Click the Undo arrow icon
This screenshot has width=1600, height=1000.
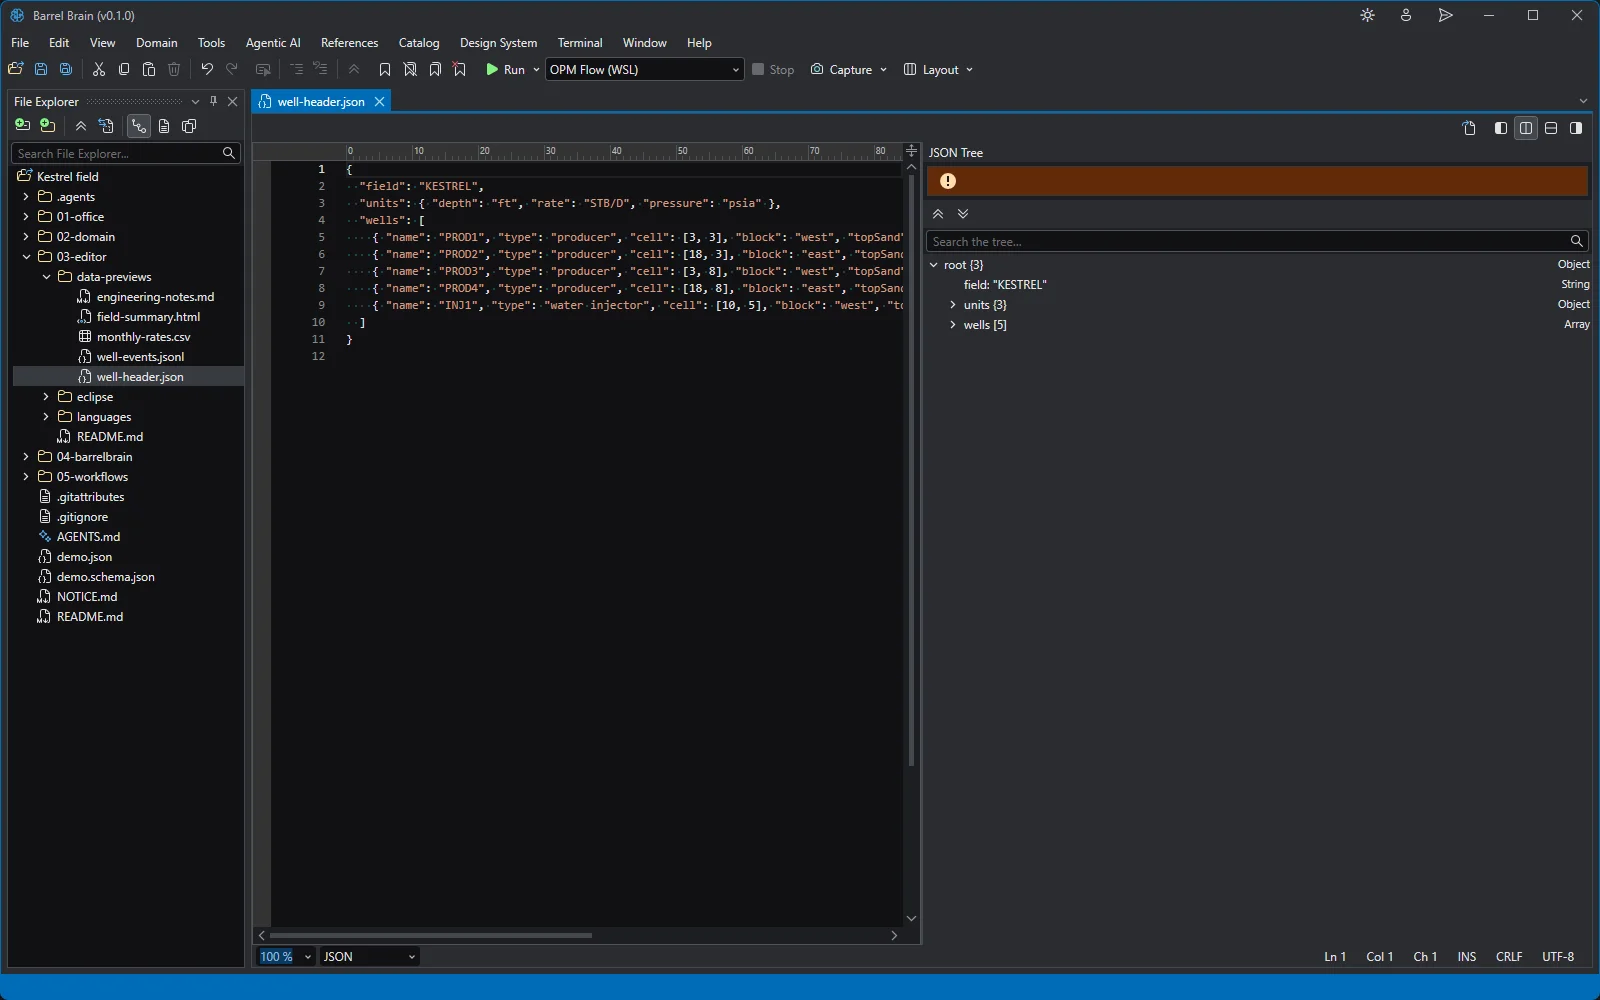pyautogui.click(x=207, y=69)
